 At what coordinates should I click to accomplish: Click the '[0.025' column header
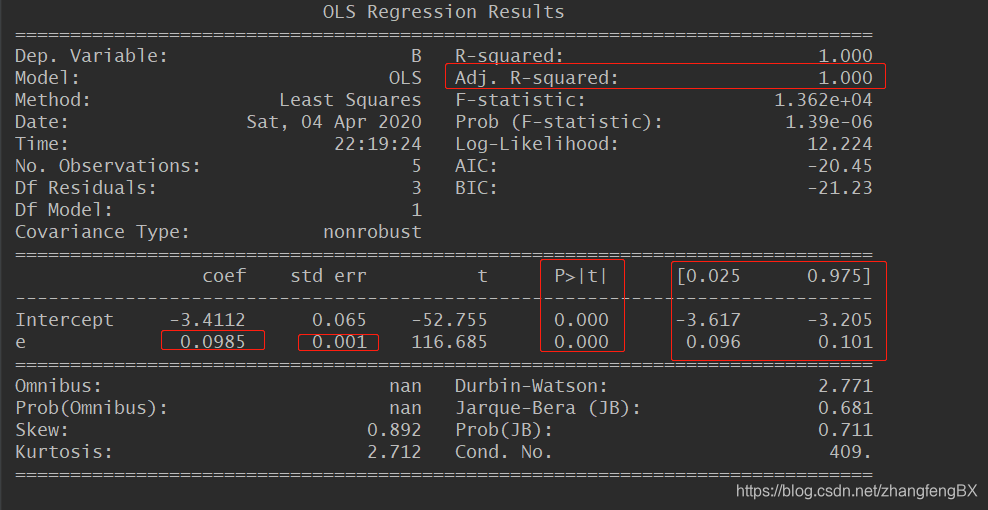[708, 276]
